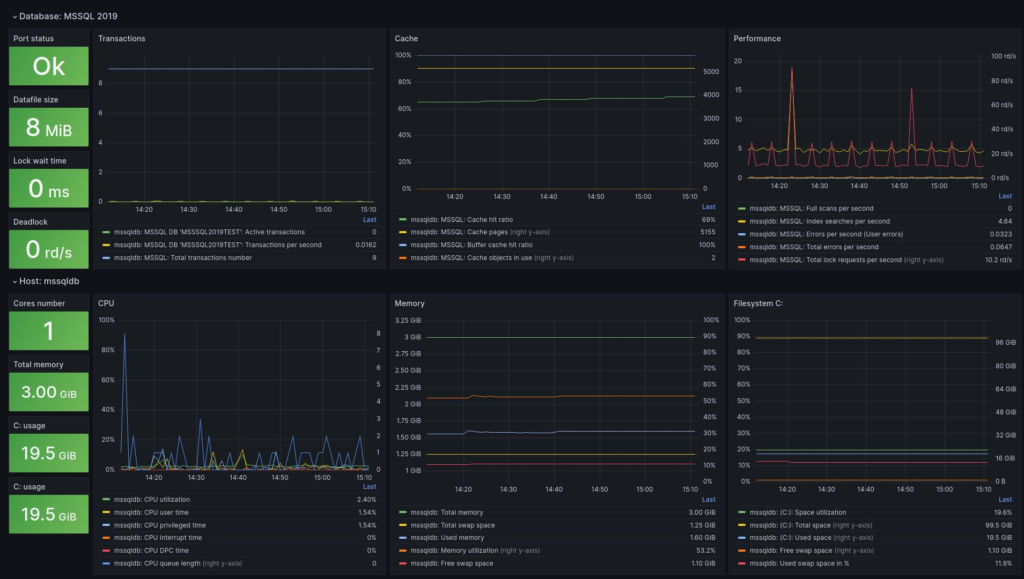Click color swatch for Active transactions series
Viewport: 1024px width, 579px height.
point(106,232)
